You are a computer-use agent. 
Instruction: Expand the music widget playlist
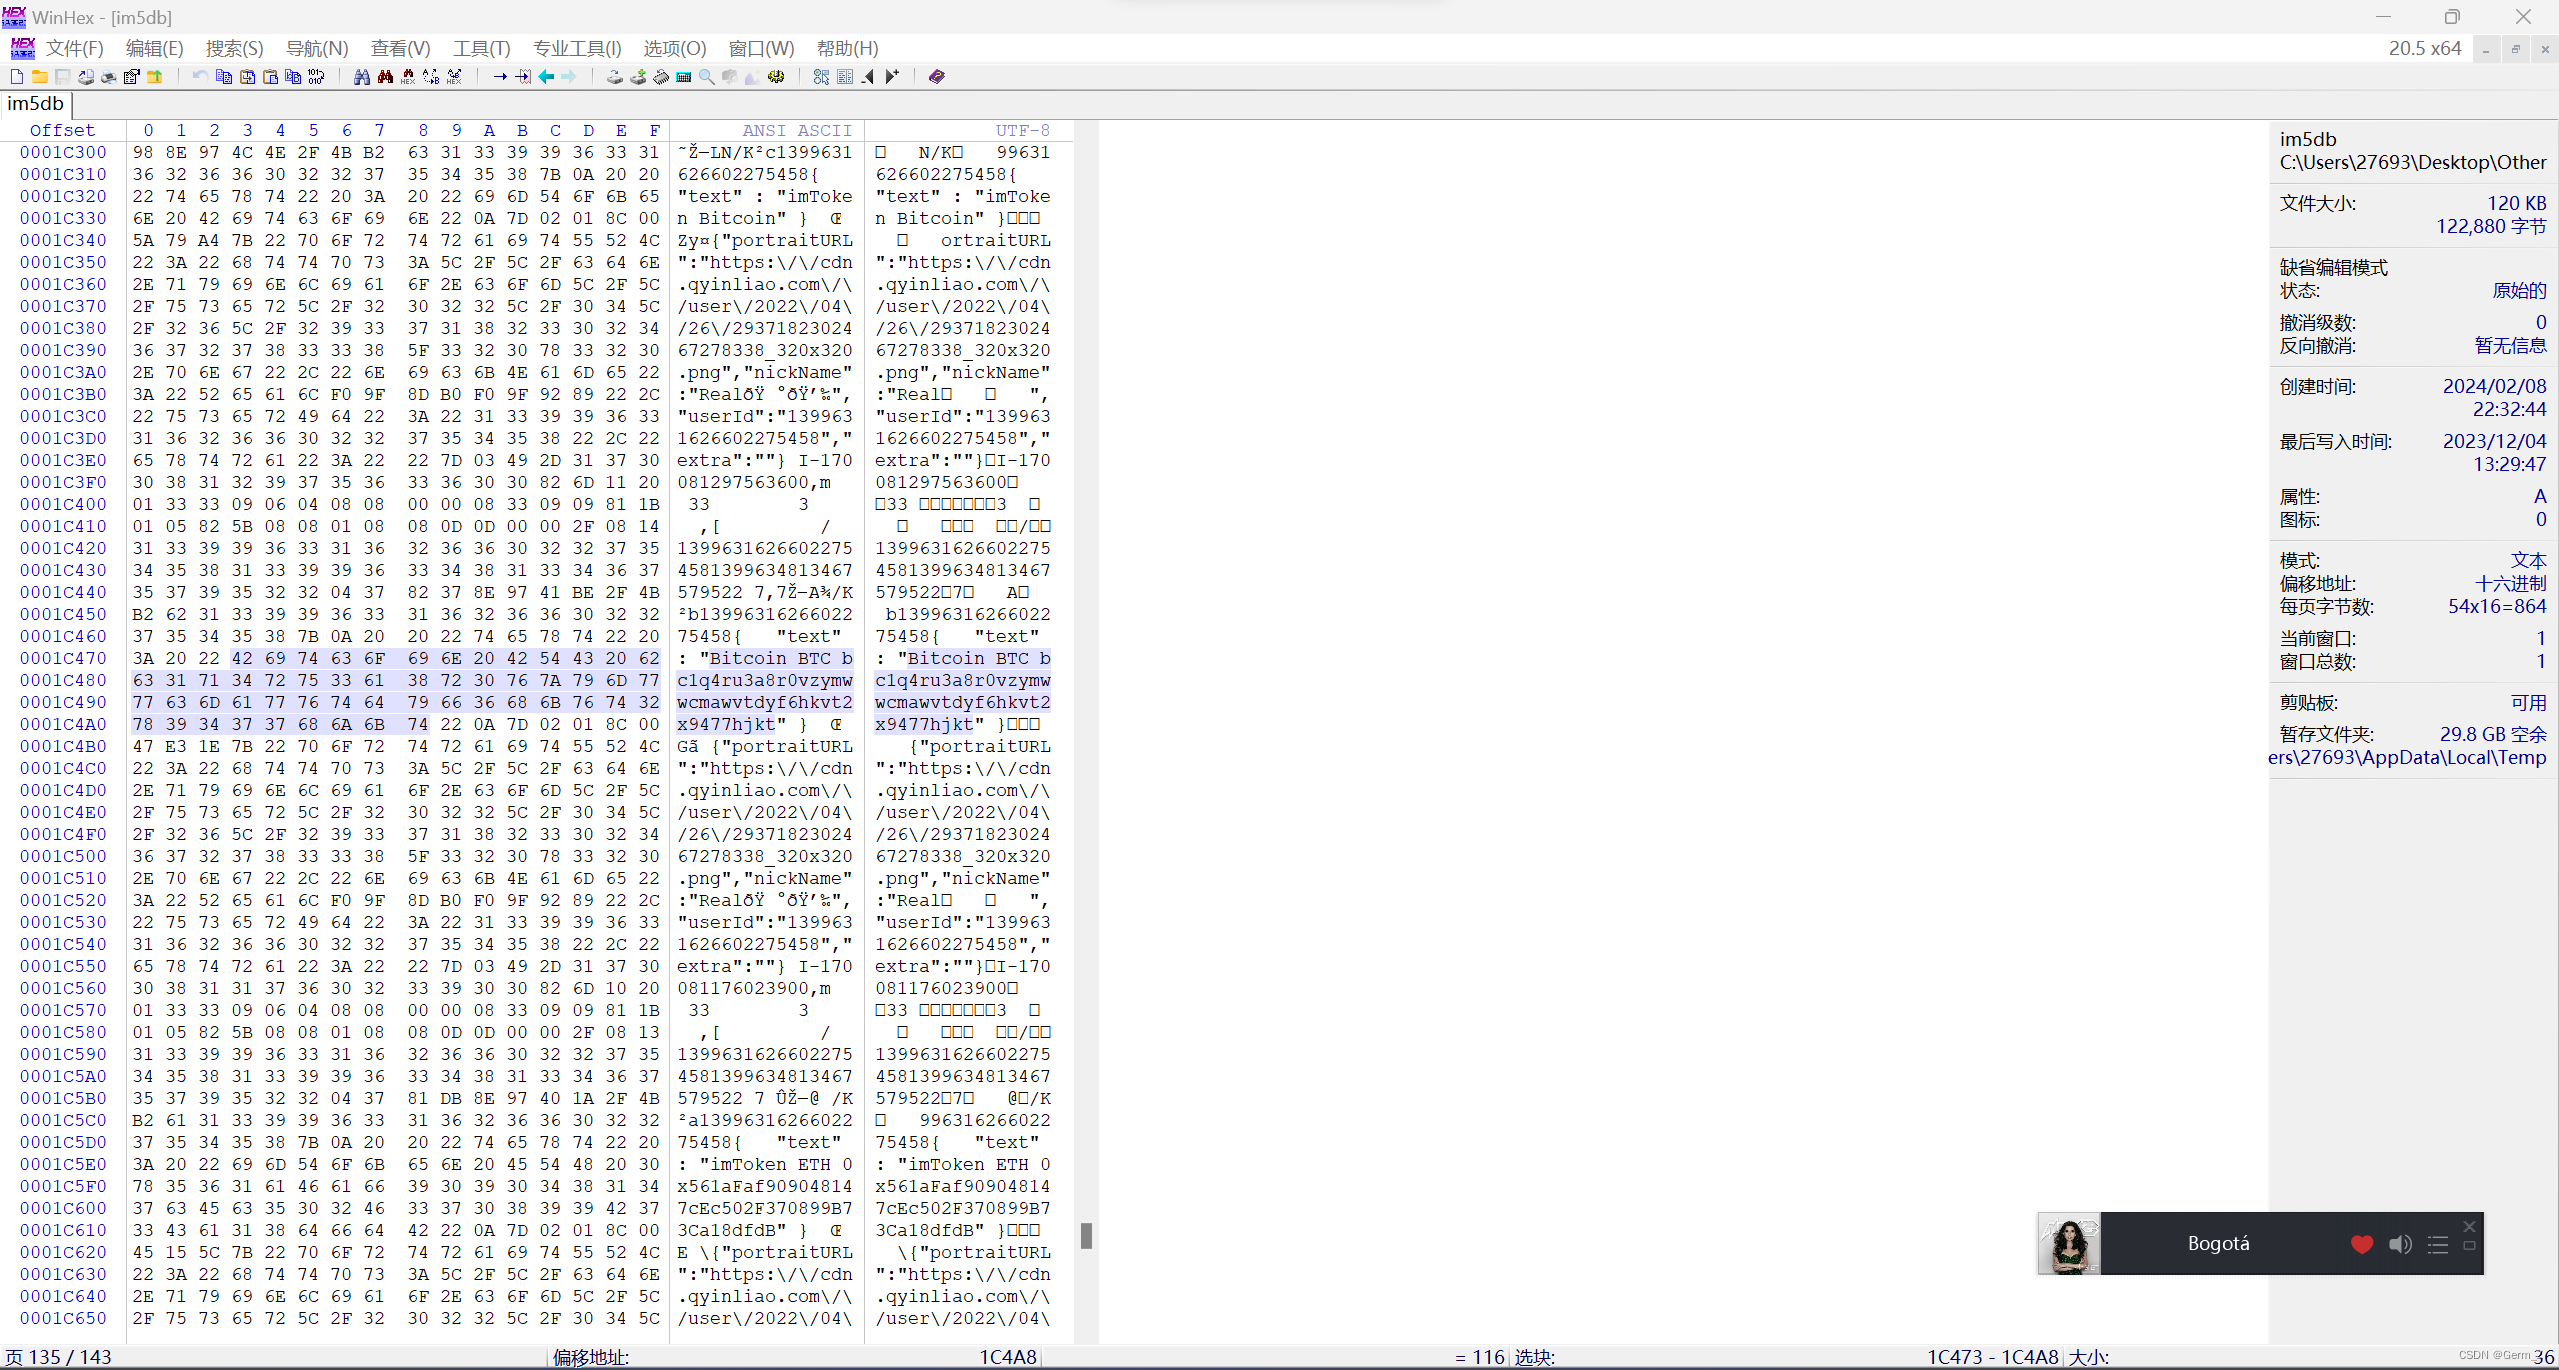(2438, 1244)
